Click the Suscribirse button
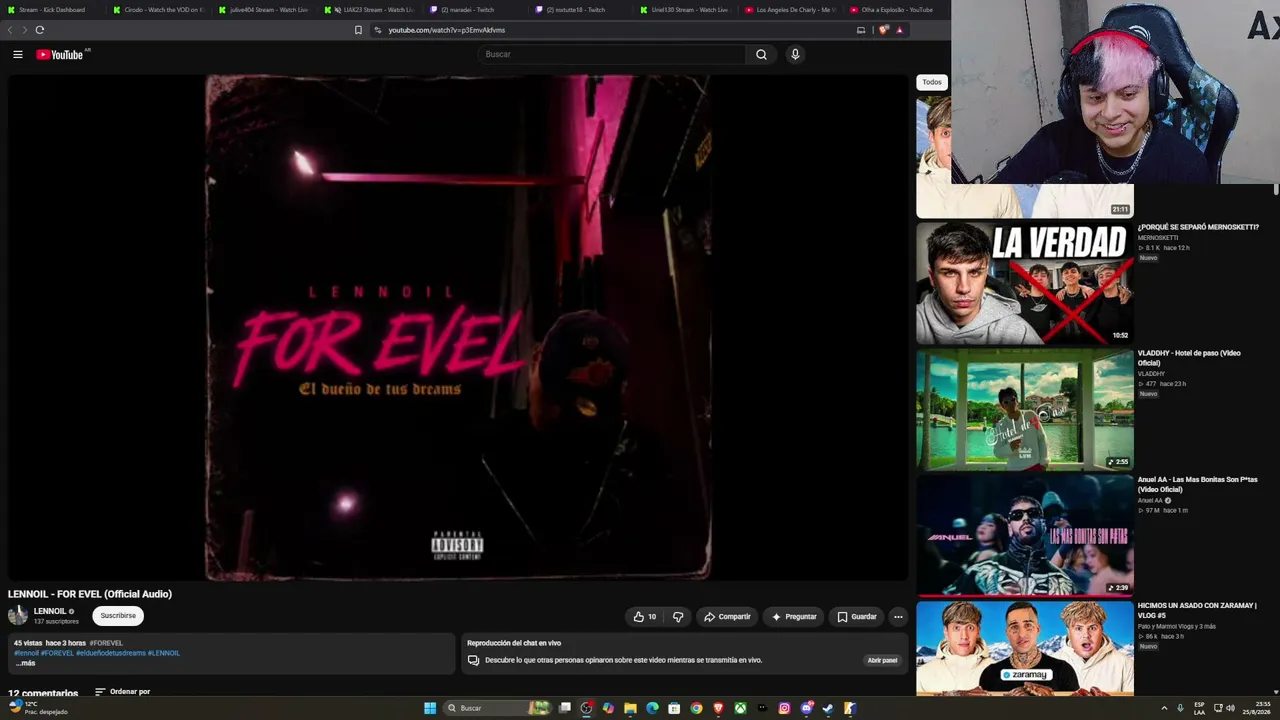This screenshot has height=720, width=1280. 118,616
